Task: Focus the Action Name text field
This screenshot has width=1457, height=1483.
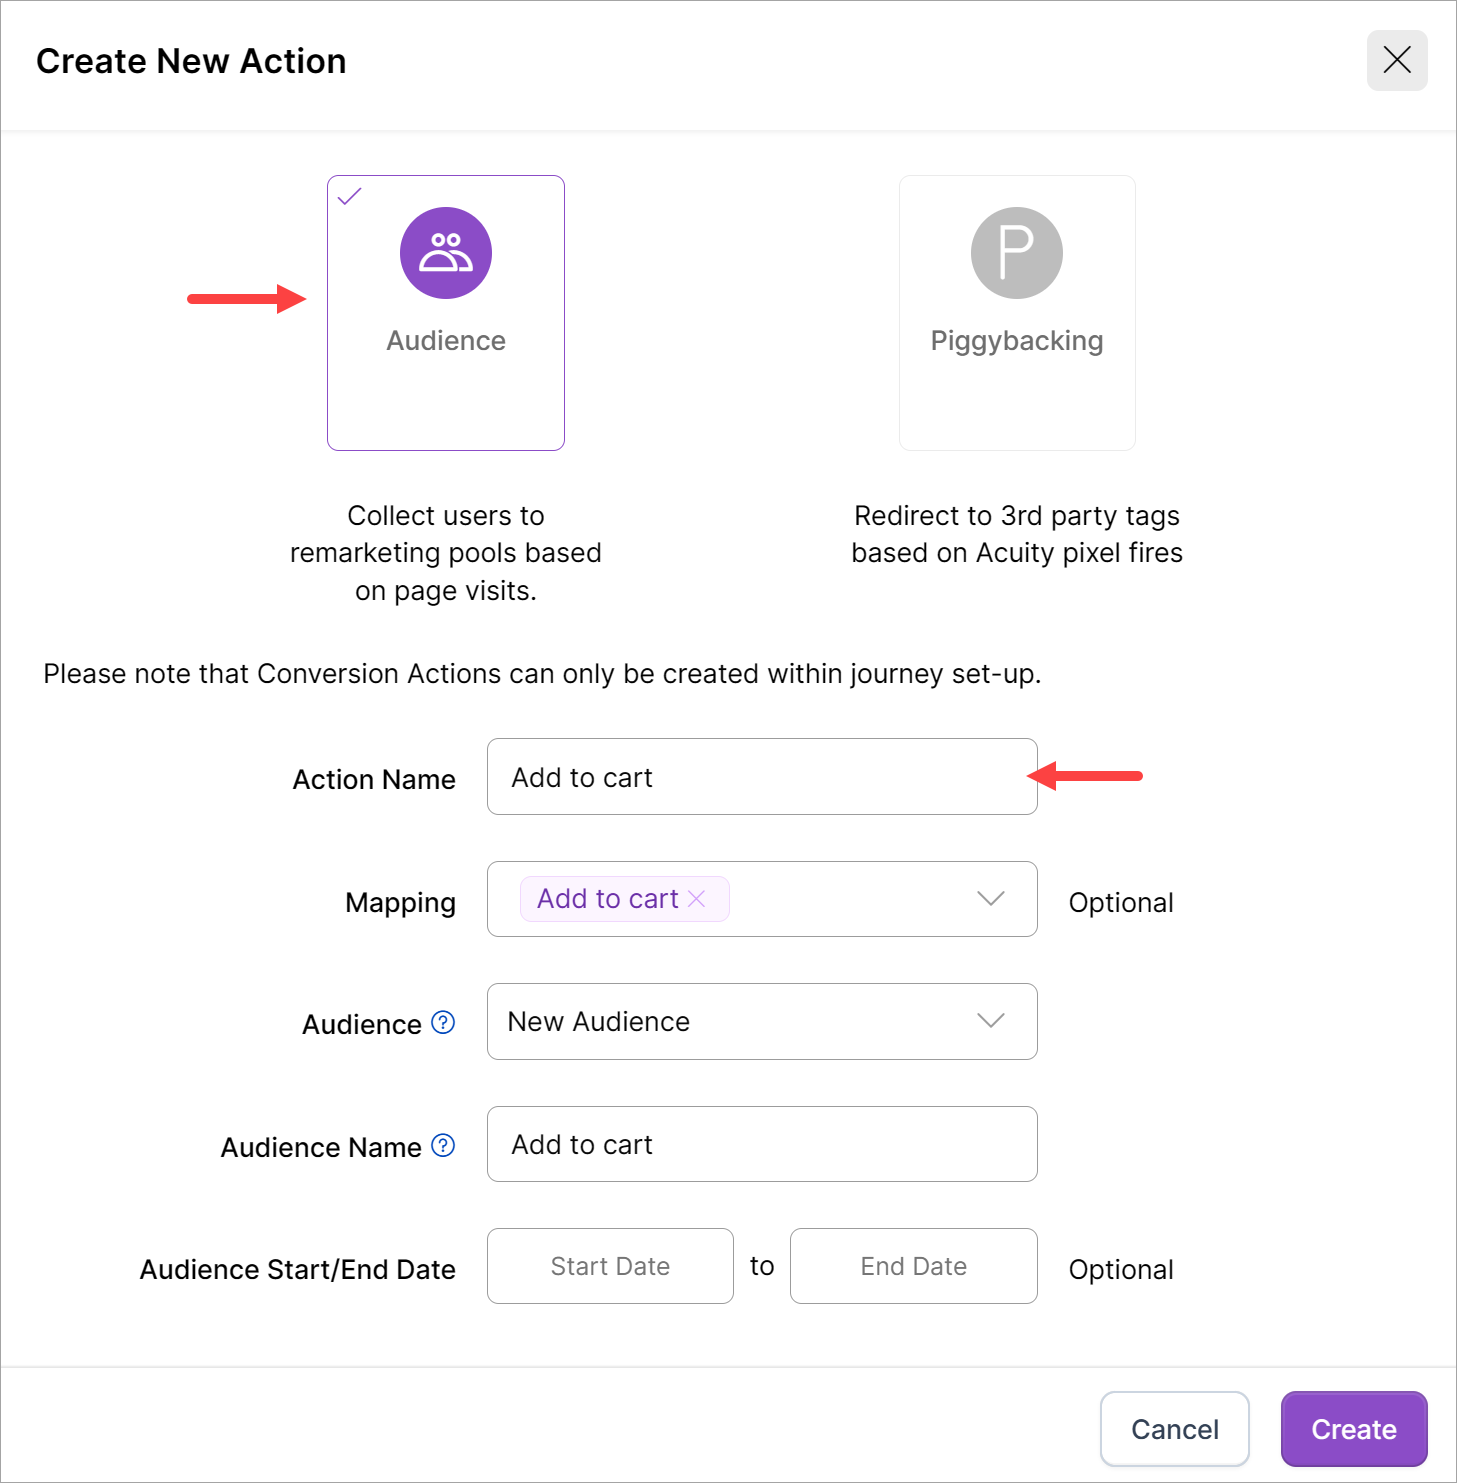Action: point(761,777)
